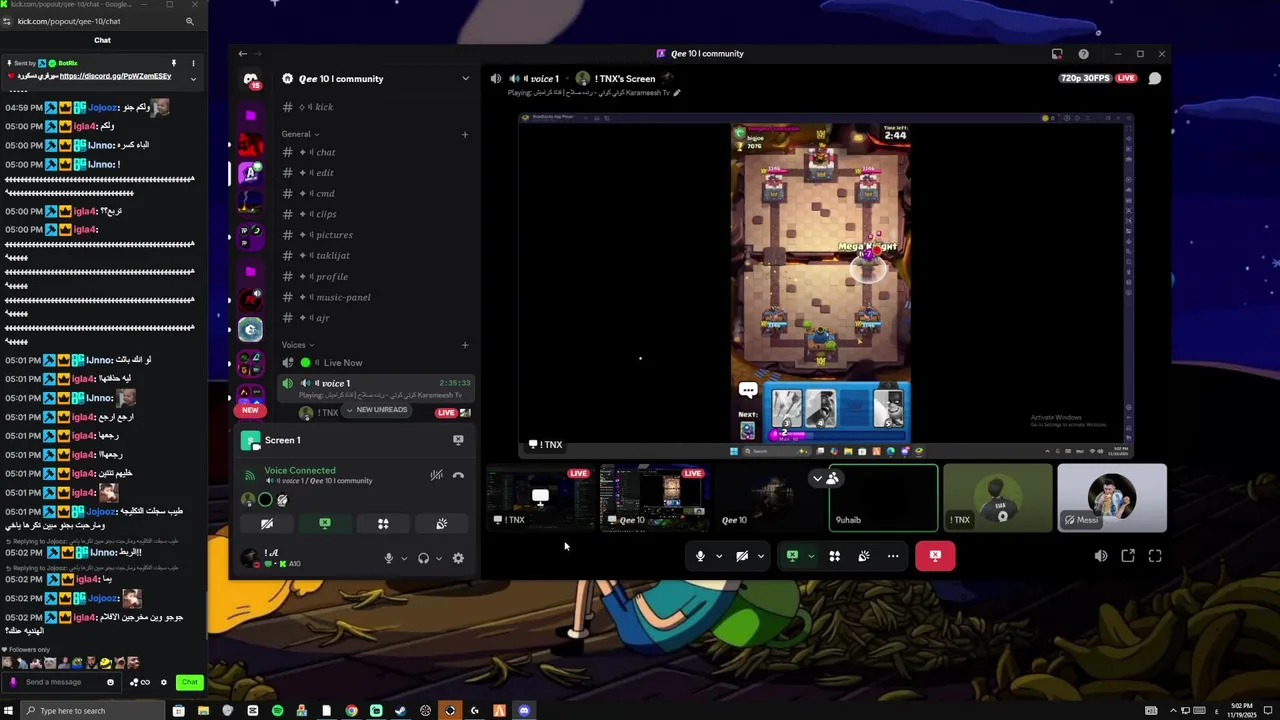This screenshot has width=1280, height=720.
Task: Open soundboard in call control bar
Action: tap(864, 556)
